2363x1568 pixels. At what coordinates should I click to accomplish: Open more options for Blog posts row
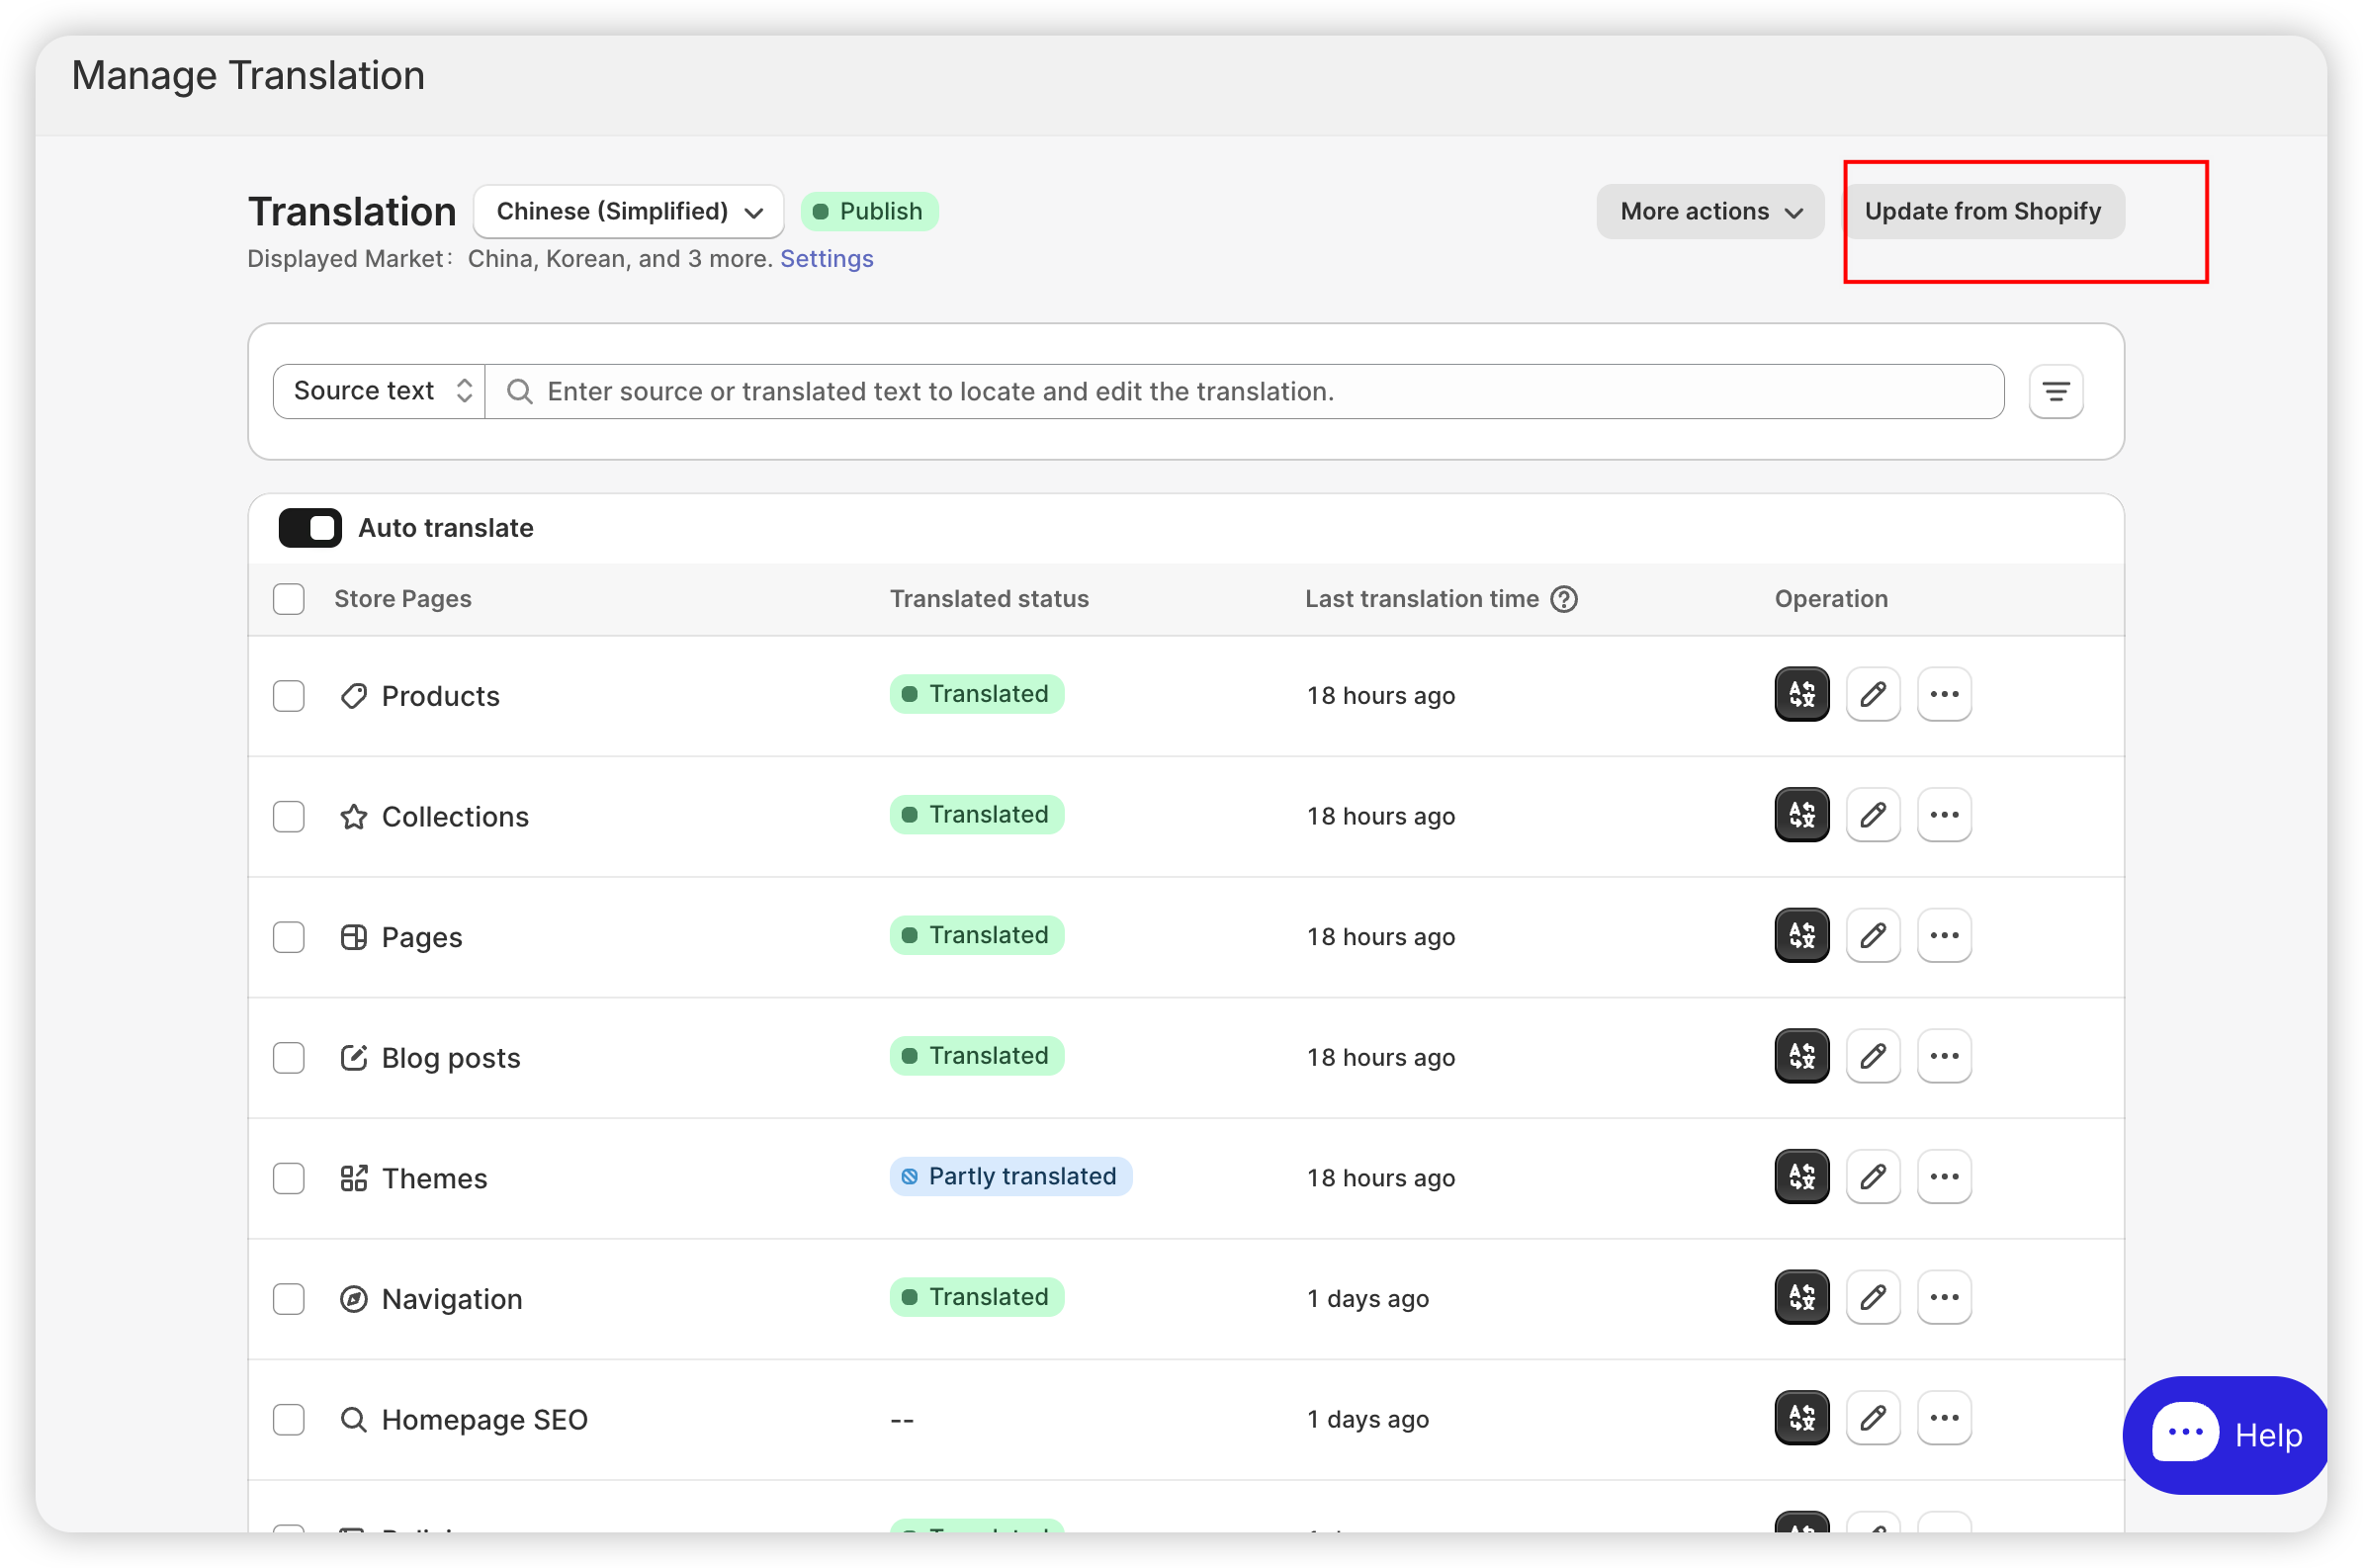tap(1943, 1056)
